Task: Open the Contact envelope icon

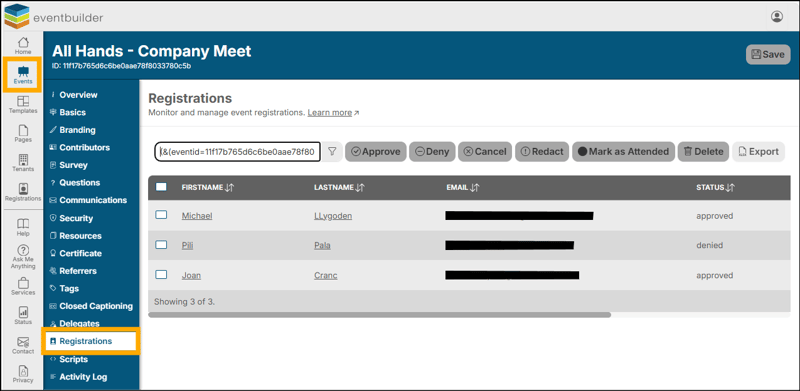Action: click(x=23, y=345)
